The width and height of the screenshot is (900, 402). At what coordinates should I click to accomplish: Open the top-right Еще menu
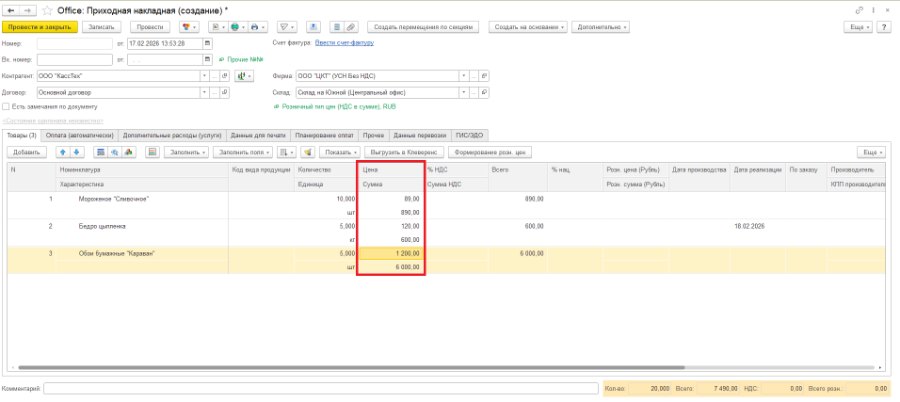(859, 27)
